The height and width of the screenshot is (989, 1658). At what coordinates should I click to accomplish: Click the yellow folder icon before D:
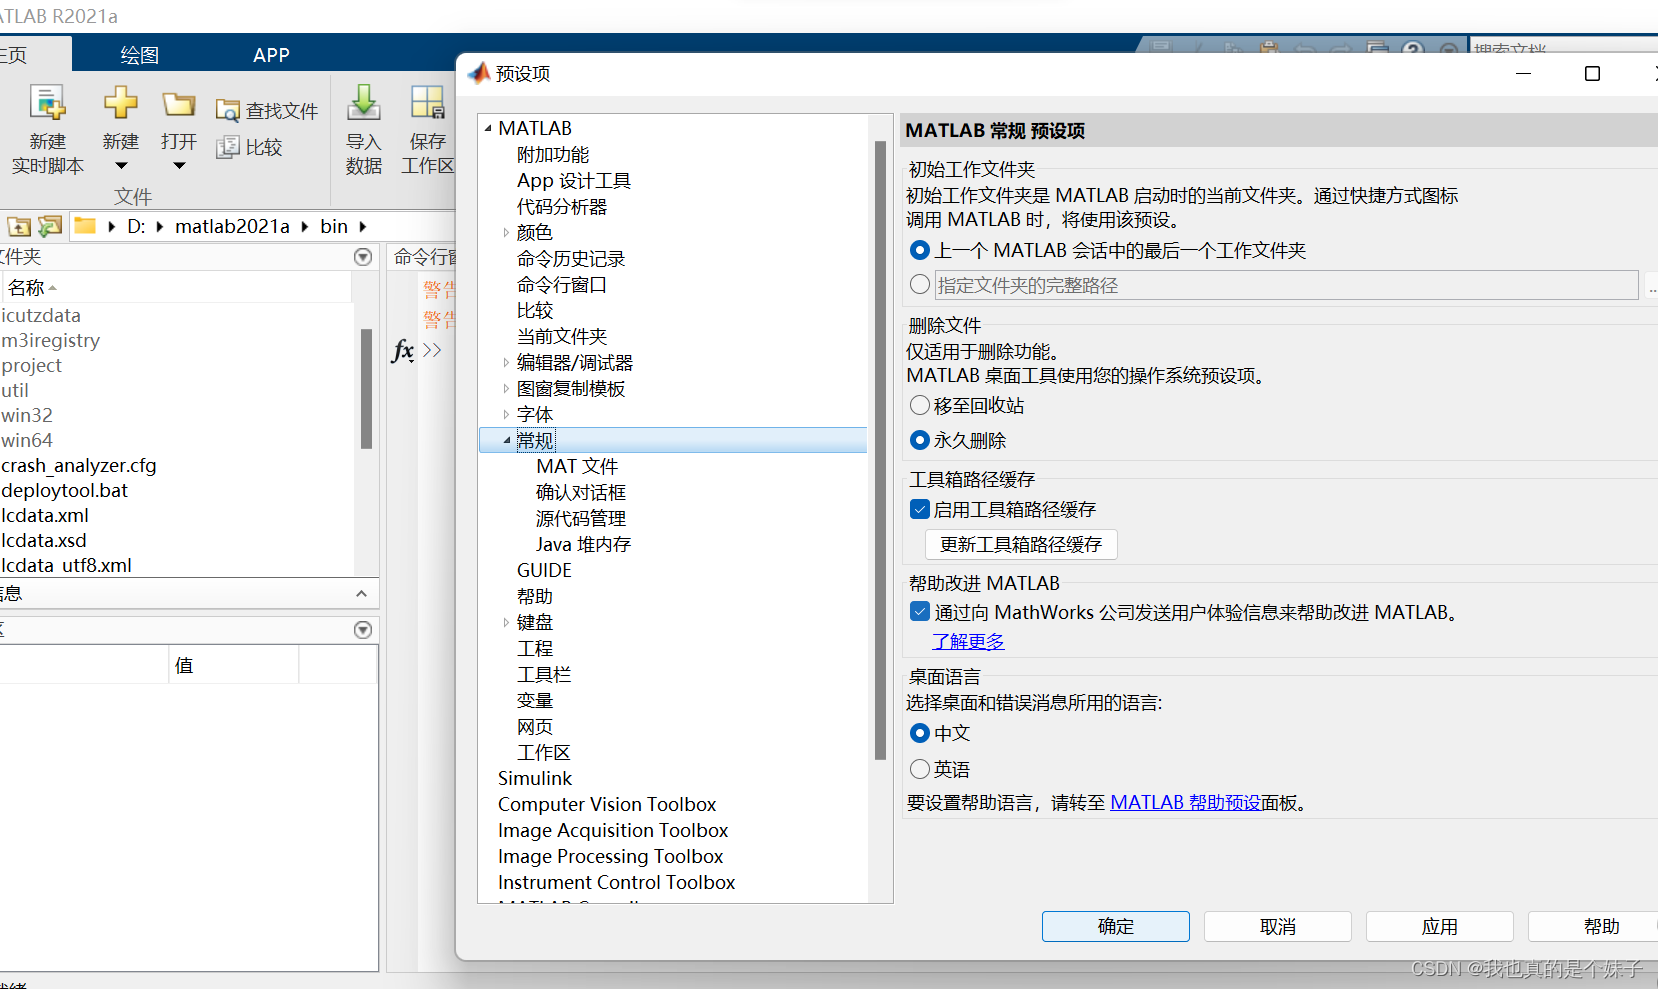[x=85, y=226]
